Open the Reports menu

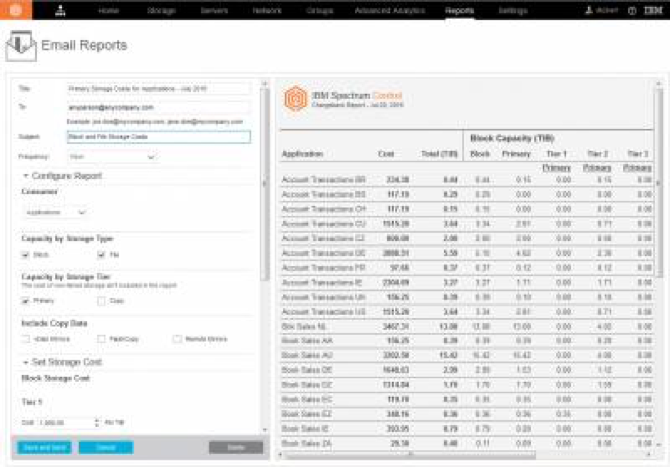pyautogui.click(x=459, y=11)
